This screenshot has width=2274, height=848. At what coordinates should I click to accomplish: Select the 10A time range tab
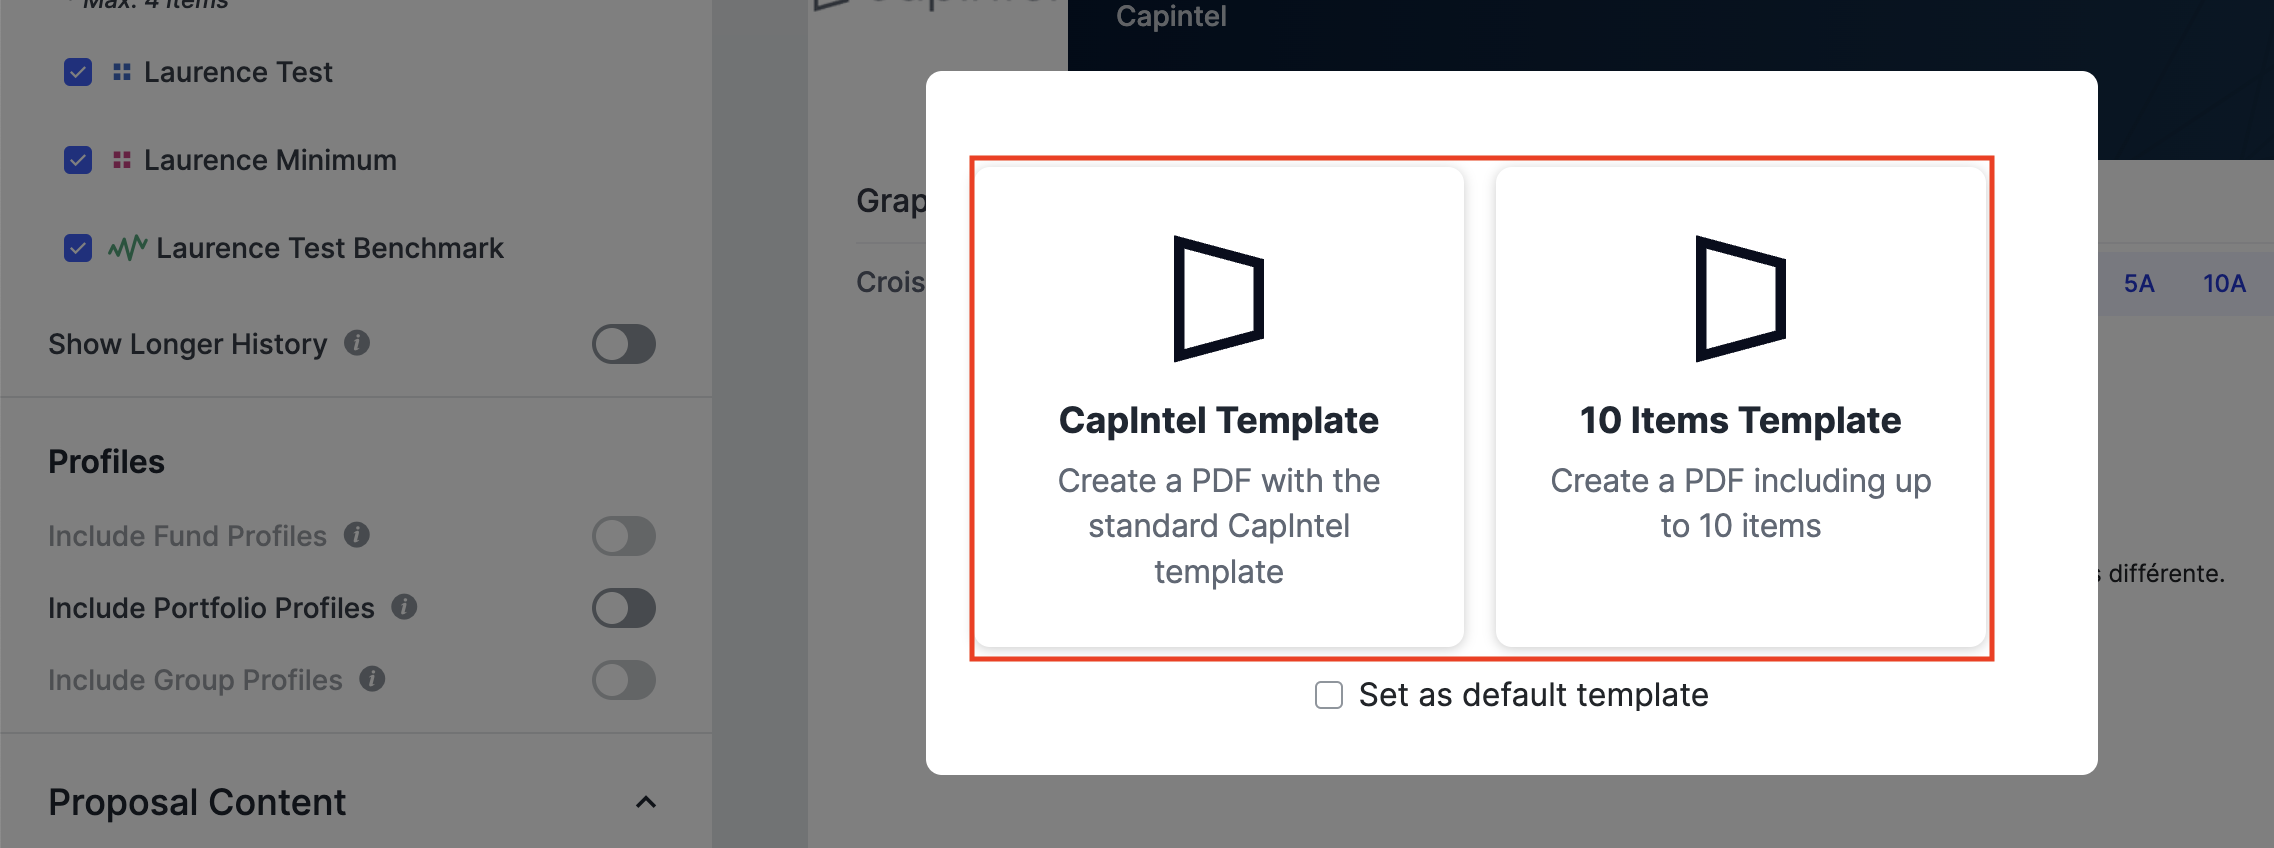(x=2224, y=283)
